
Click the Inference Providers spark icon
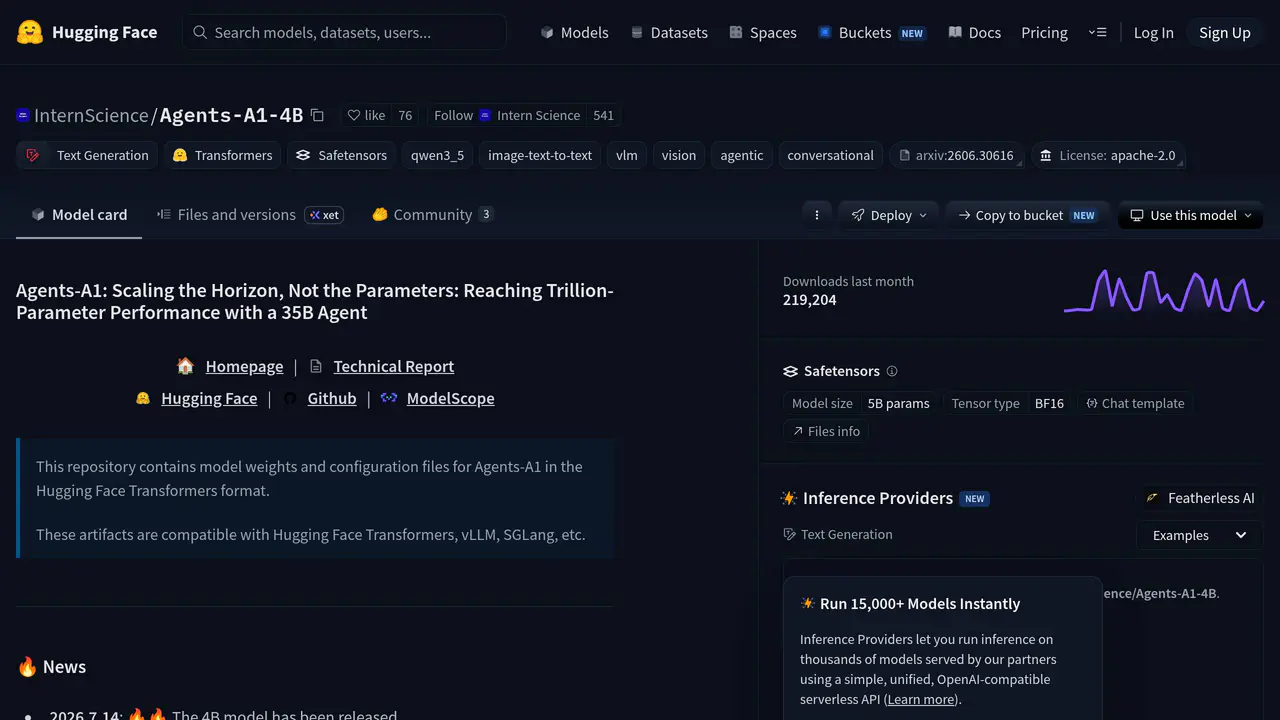[789, 498]
